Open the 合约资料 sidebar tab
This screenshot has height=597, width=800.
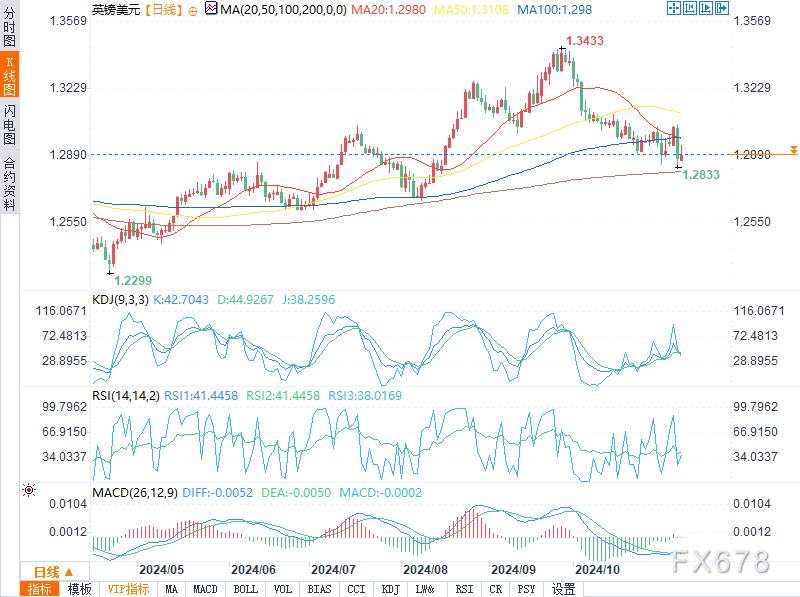coord(9,185)
